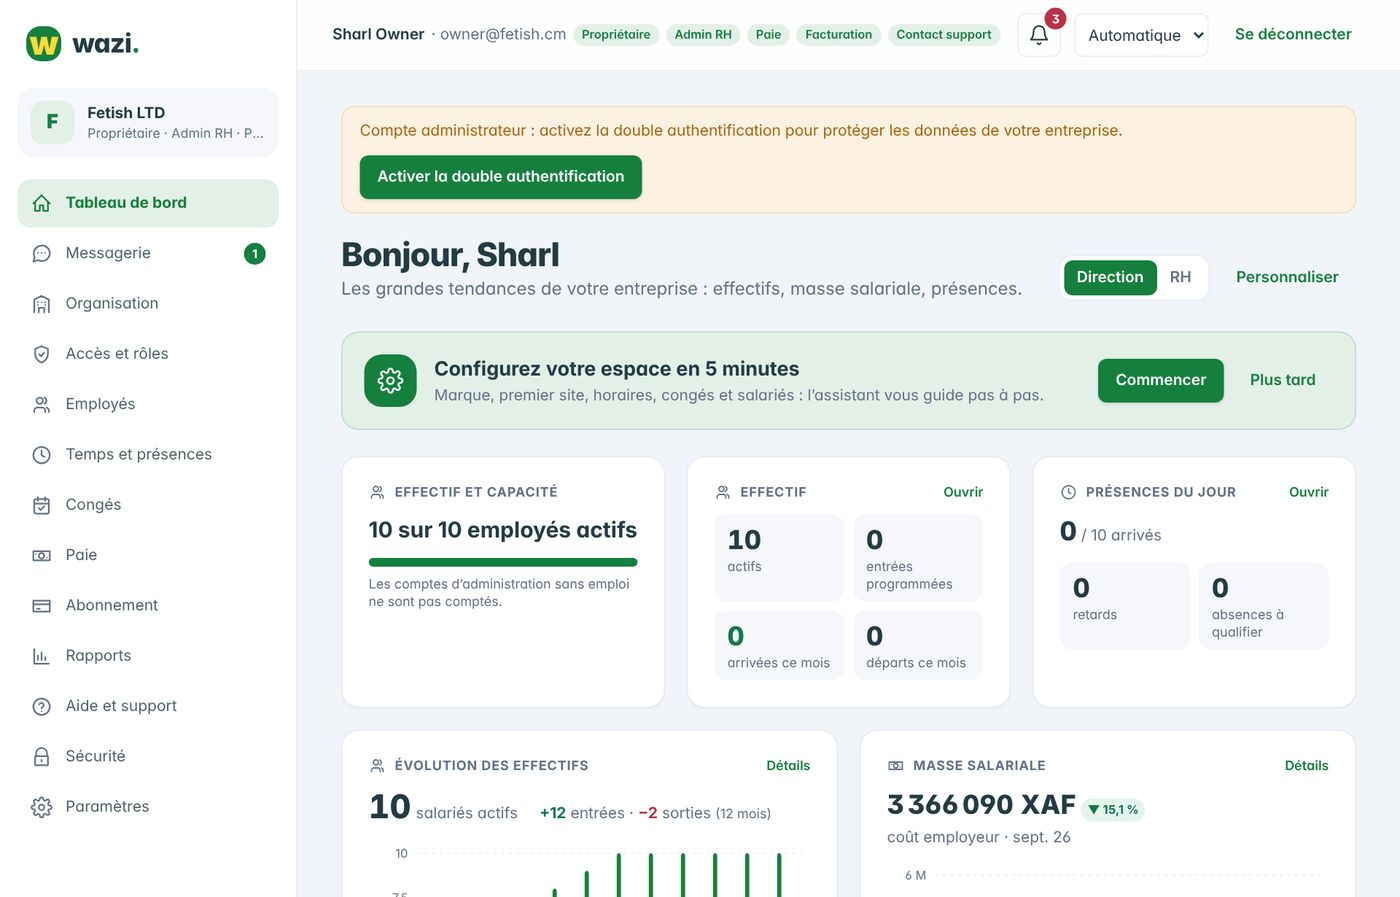
Task: Click the Rapports chart icon
Action: [41, 656]
